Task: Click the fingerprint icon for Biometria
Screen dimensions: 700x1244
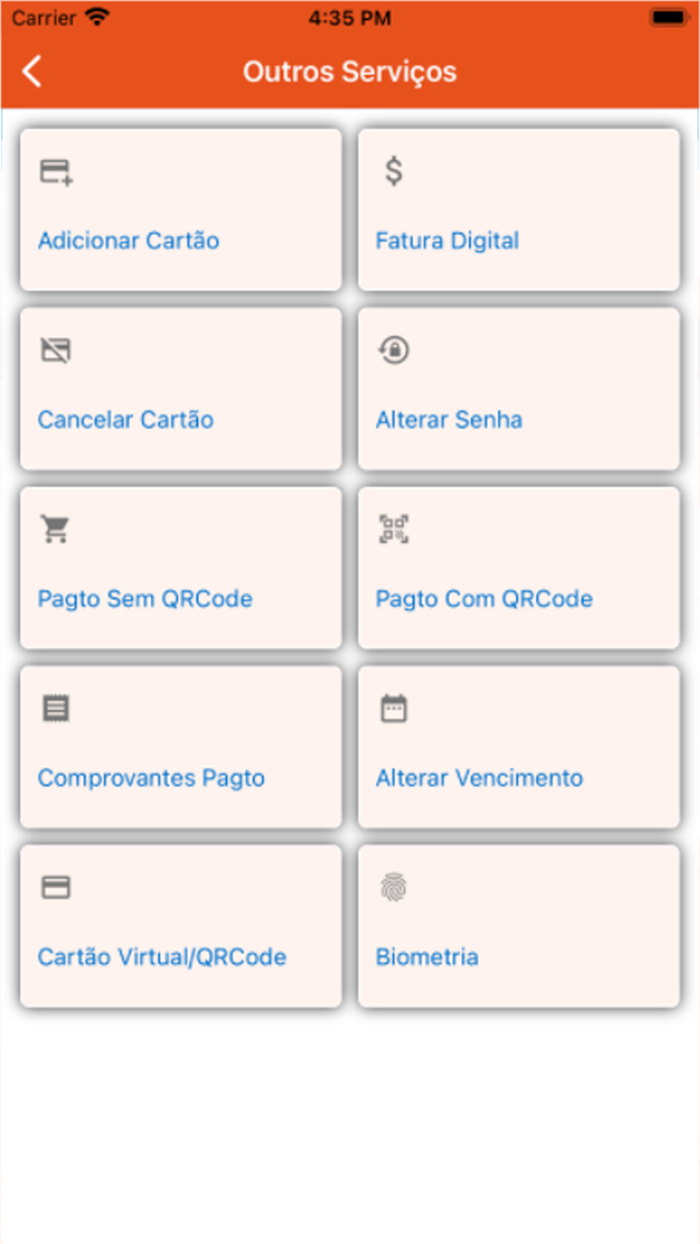Action: click(x=394, y=887)
